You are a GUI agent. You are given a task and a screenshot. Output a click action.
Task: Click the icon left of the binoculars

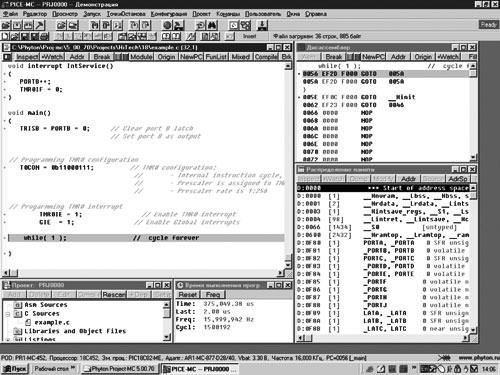[x=201, y=25]
